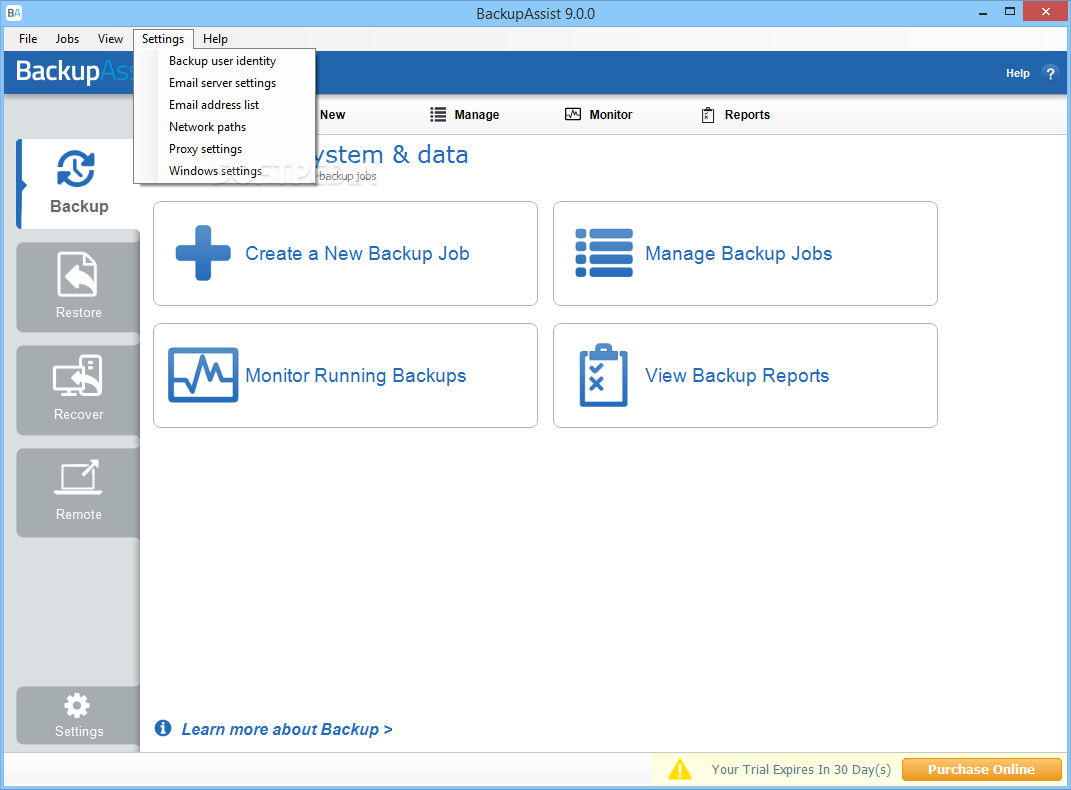This screenshot has height=790, width=1071.
Task: Open the Help menu in menu bar
Action: (215, 39)
